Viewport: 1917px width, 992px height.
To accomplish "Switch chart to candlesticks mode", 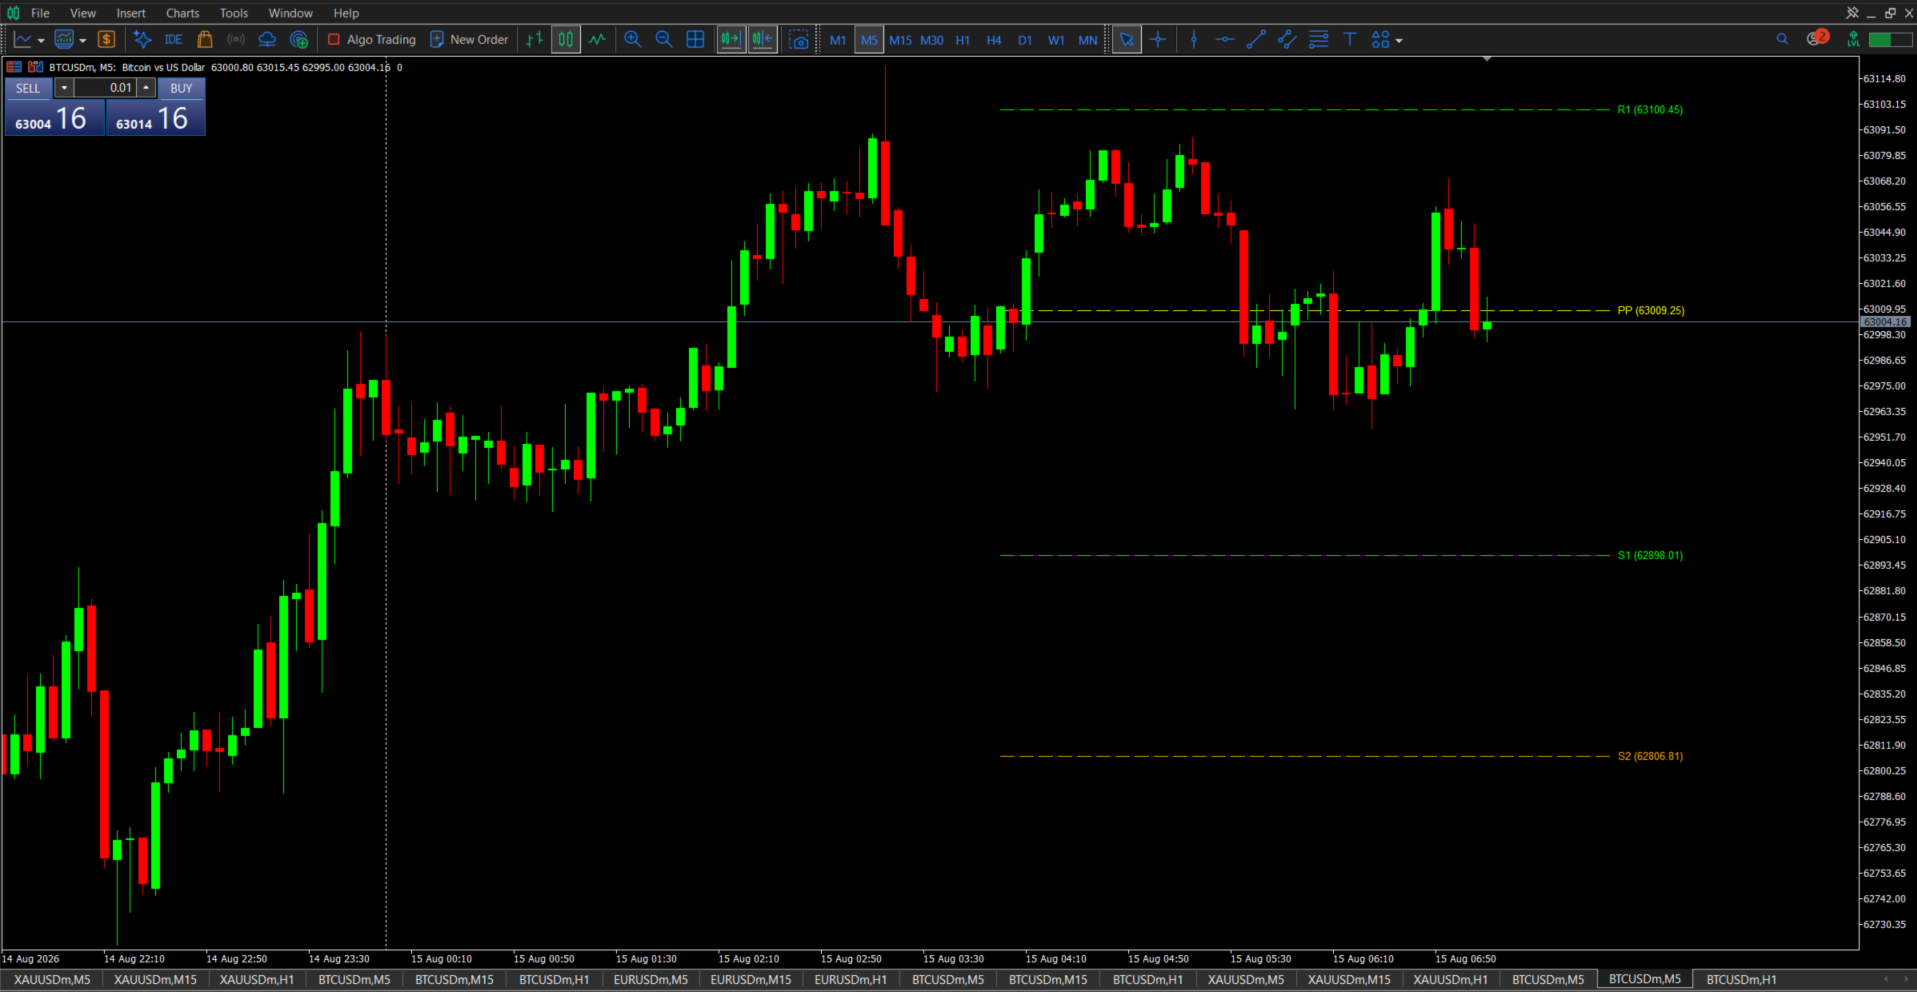I will click(x=566, y=40).
